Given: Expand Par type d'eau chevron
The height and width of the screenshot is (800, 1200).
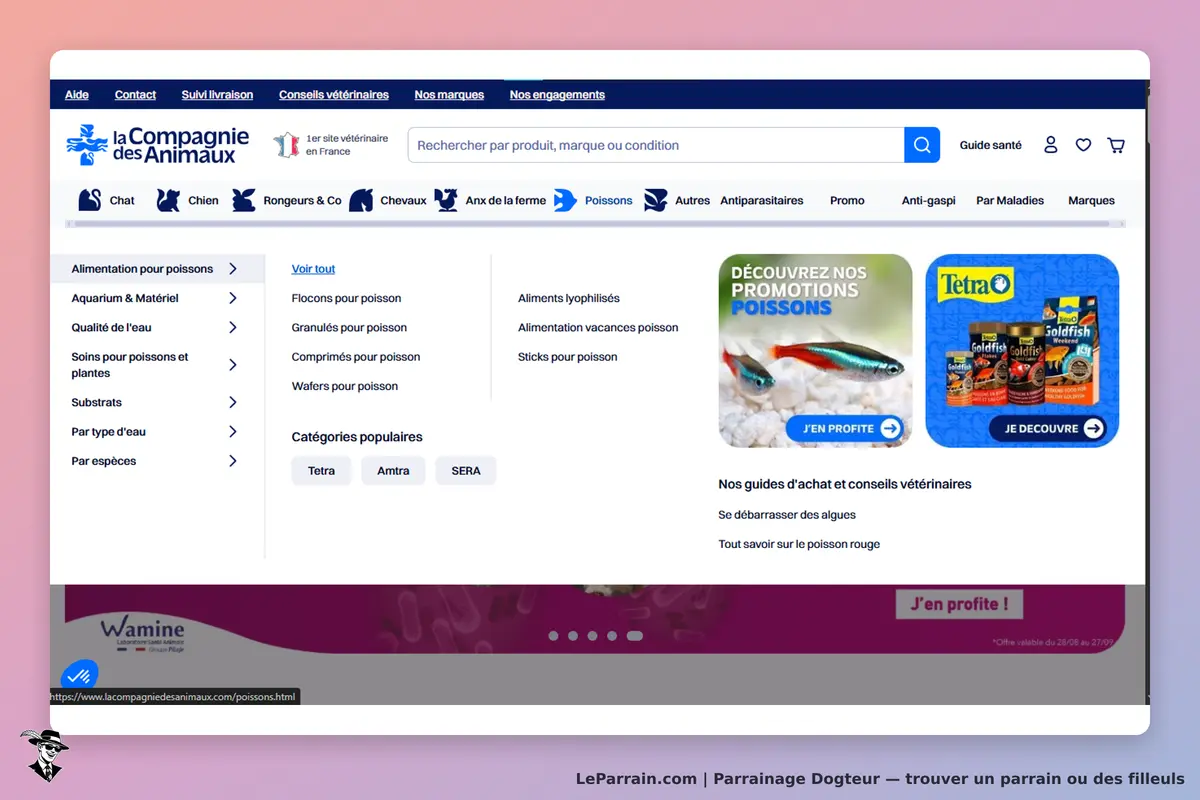Looking at the screenshot, I should (x=233, y=431).
